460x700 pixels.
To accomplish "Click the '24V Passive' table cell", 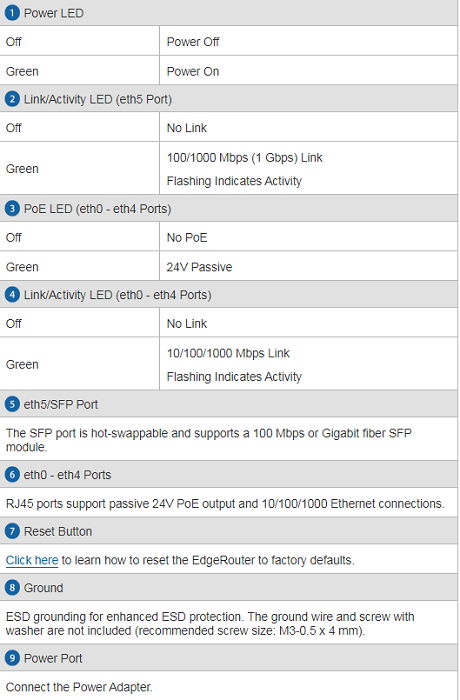I will click(x=308, y=267).
